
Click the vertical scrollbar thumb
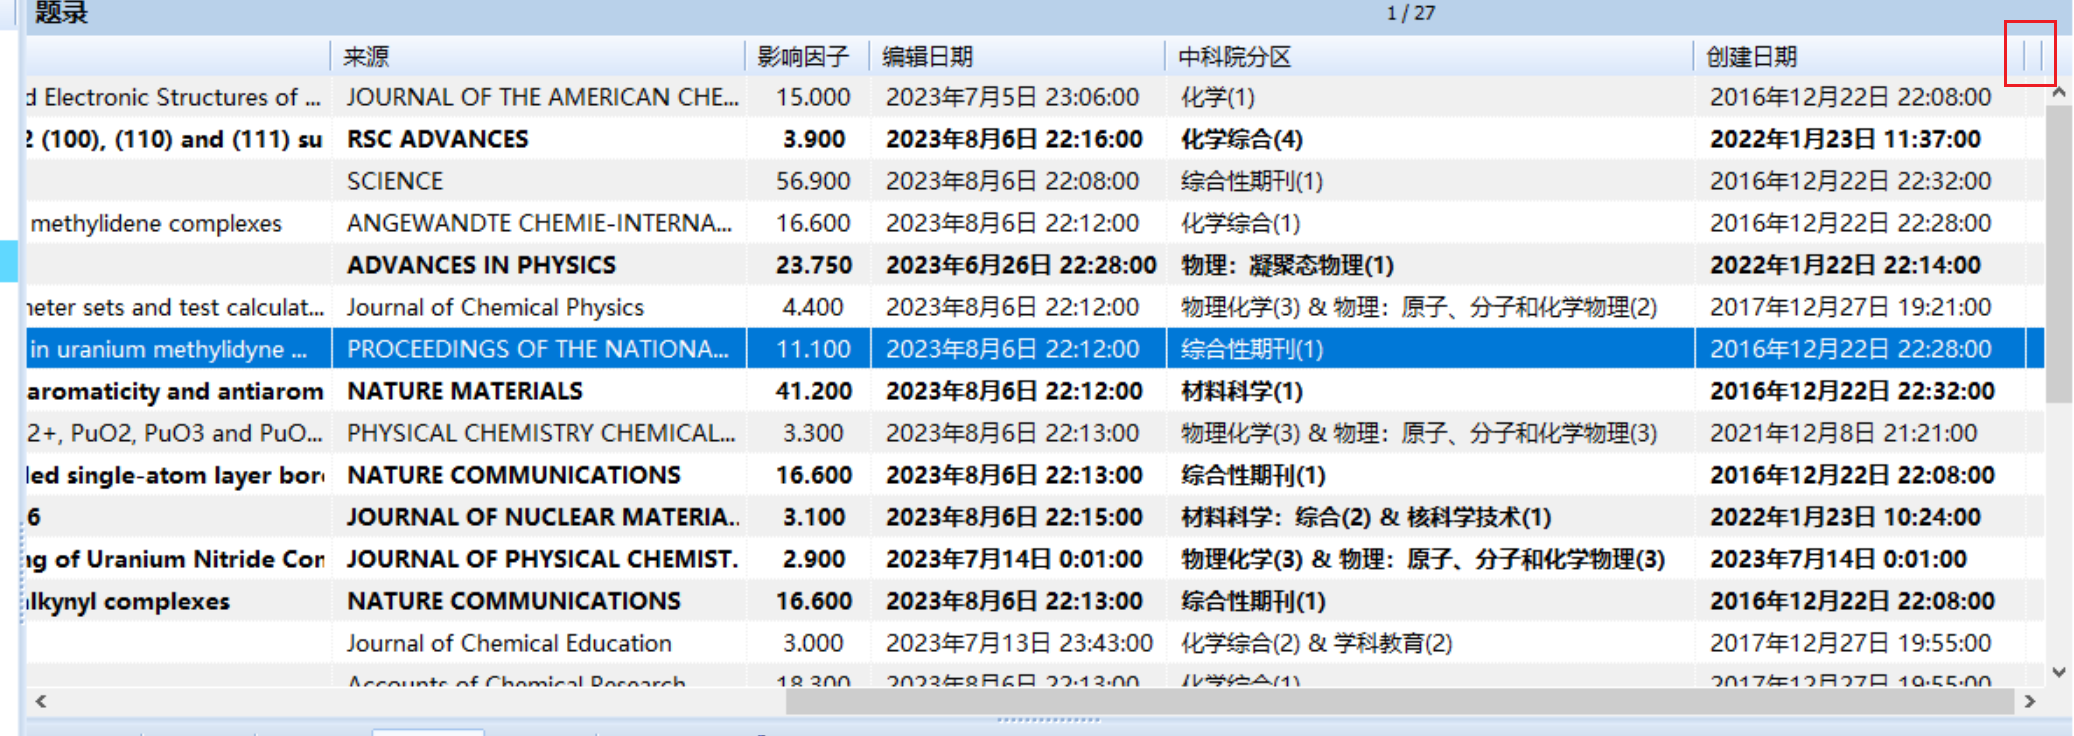point(2059,254)
